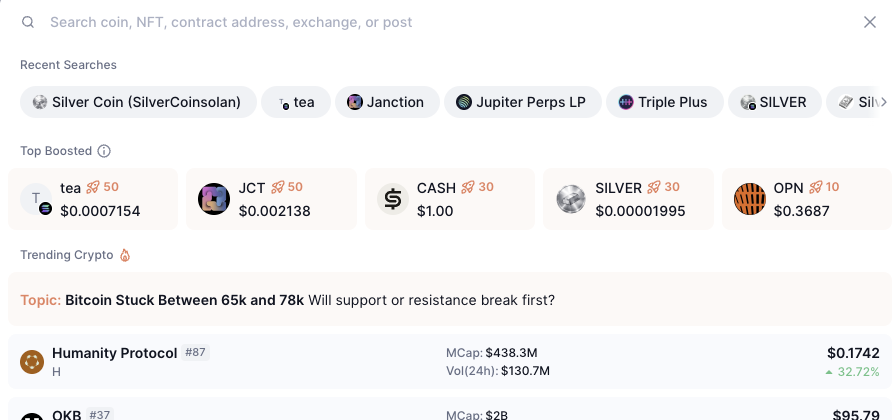Select the Silver Coin (SilverCoinsolan) recent search
The image size is (893, 420).
(138, 102)
